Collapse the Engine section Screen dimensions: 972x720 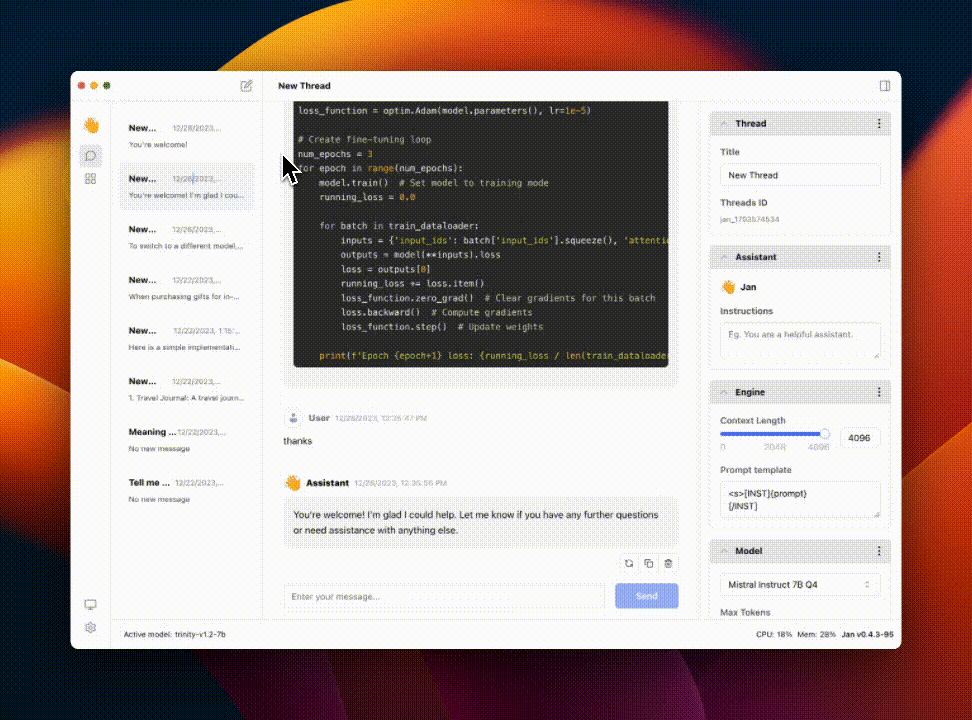pos(724,392)
